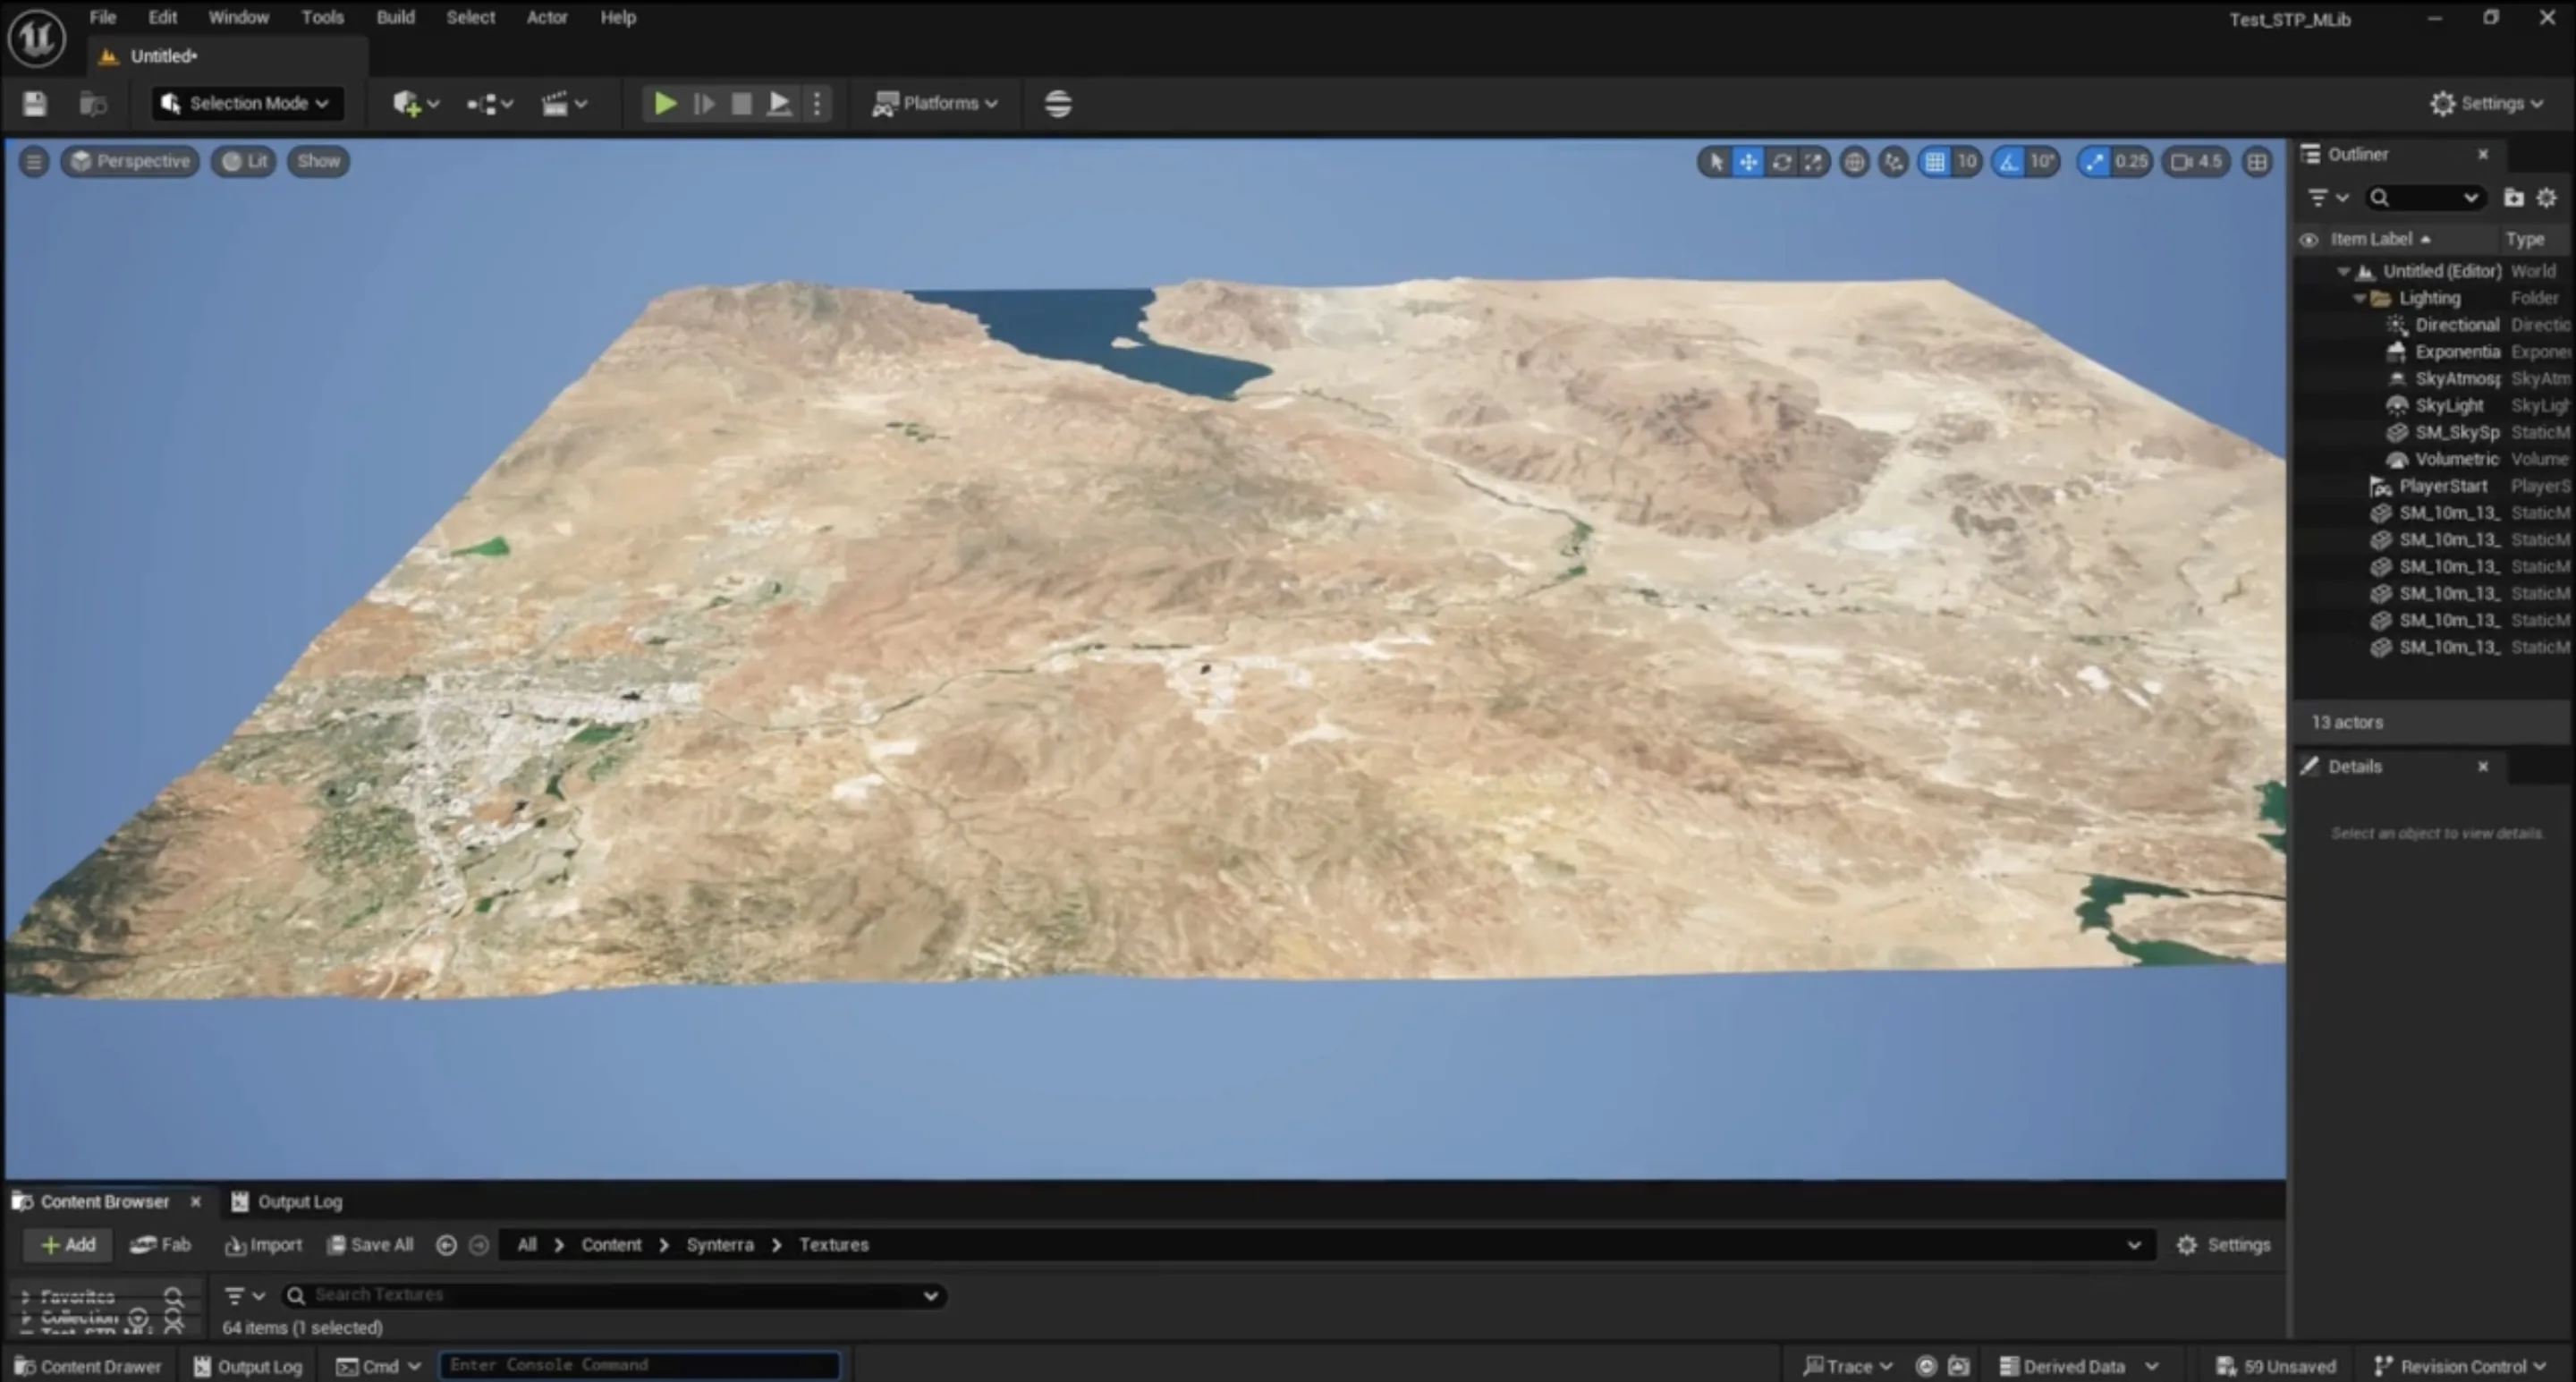2576x1382 pixels.
Task: Click the viewport layout maximize icon
Action: [2257, 161]
